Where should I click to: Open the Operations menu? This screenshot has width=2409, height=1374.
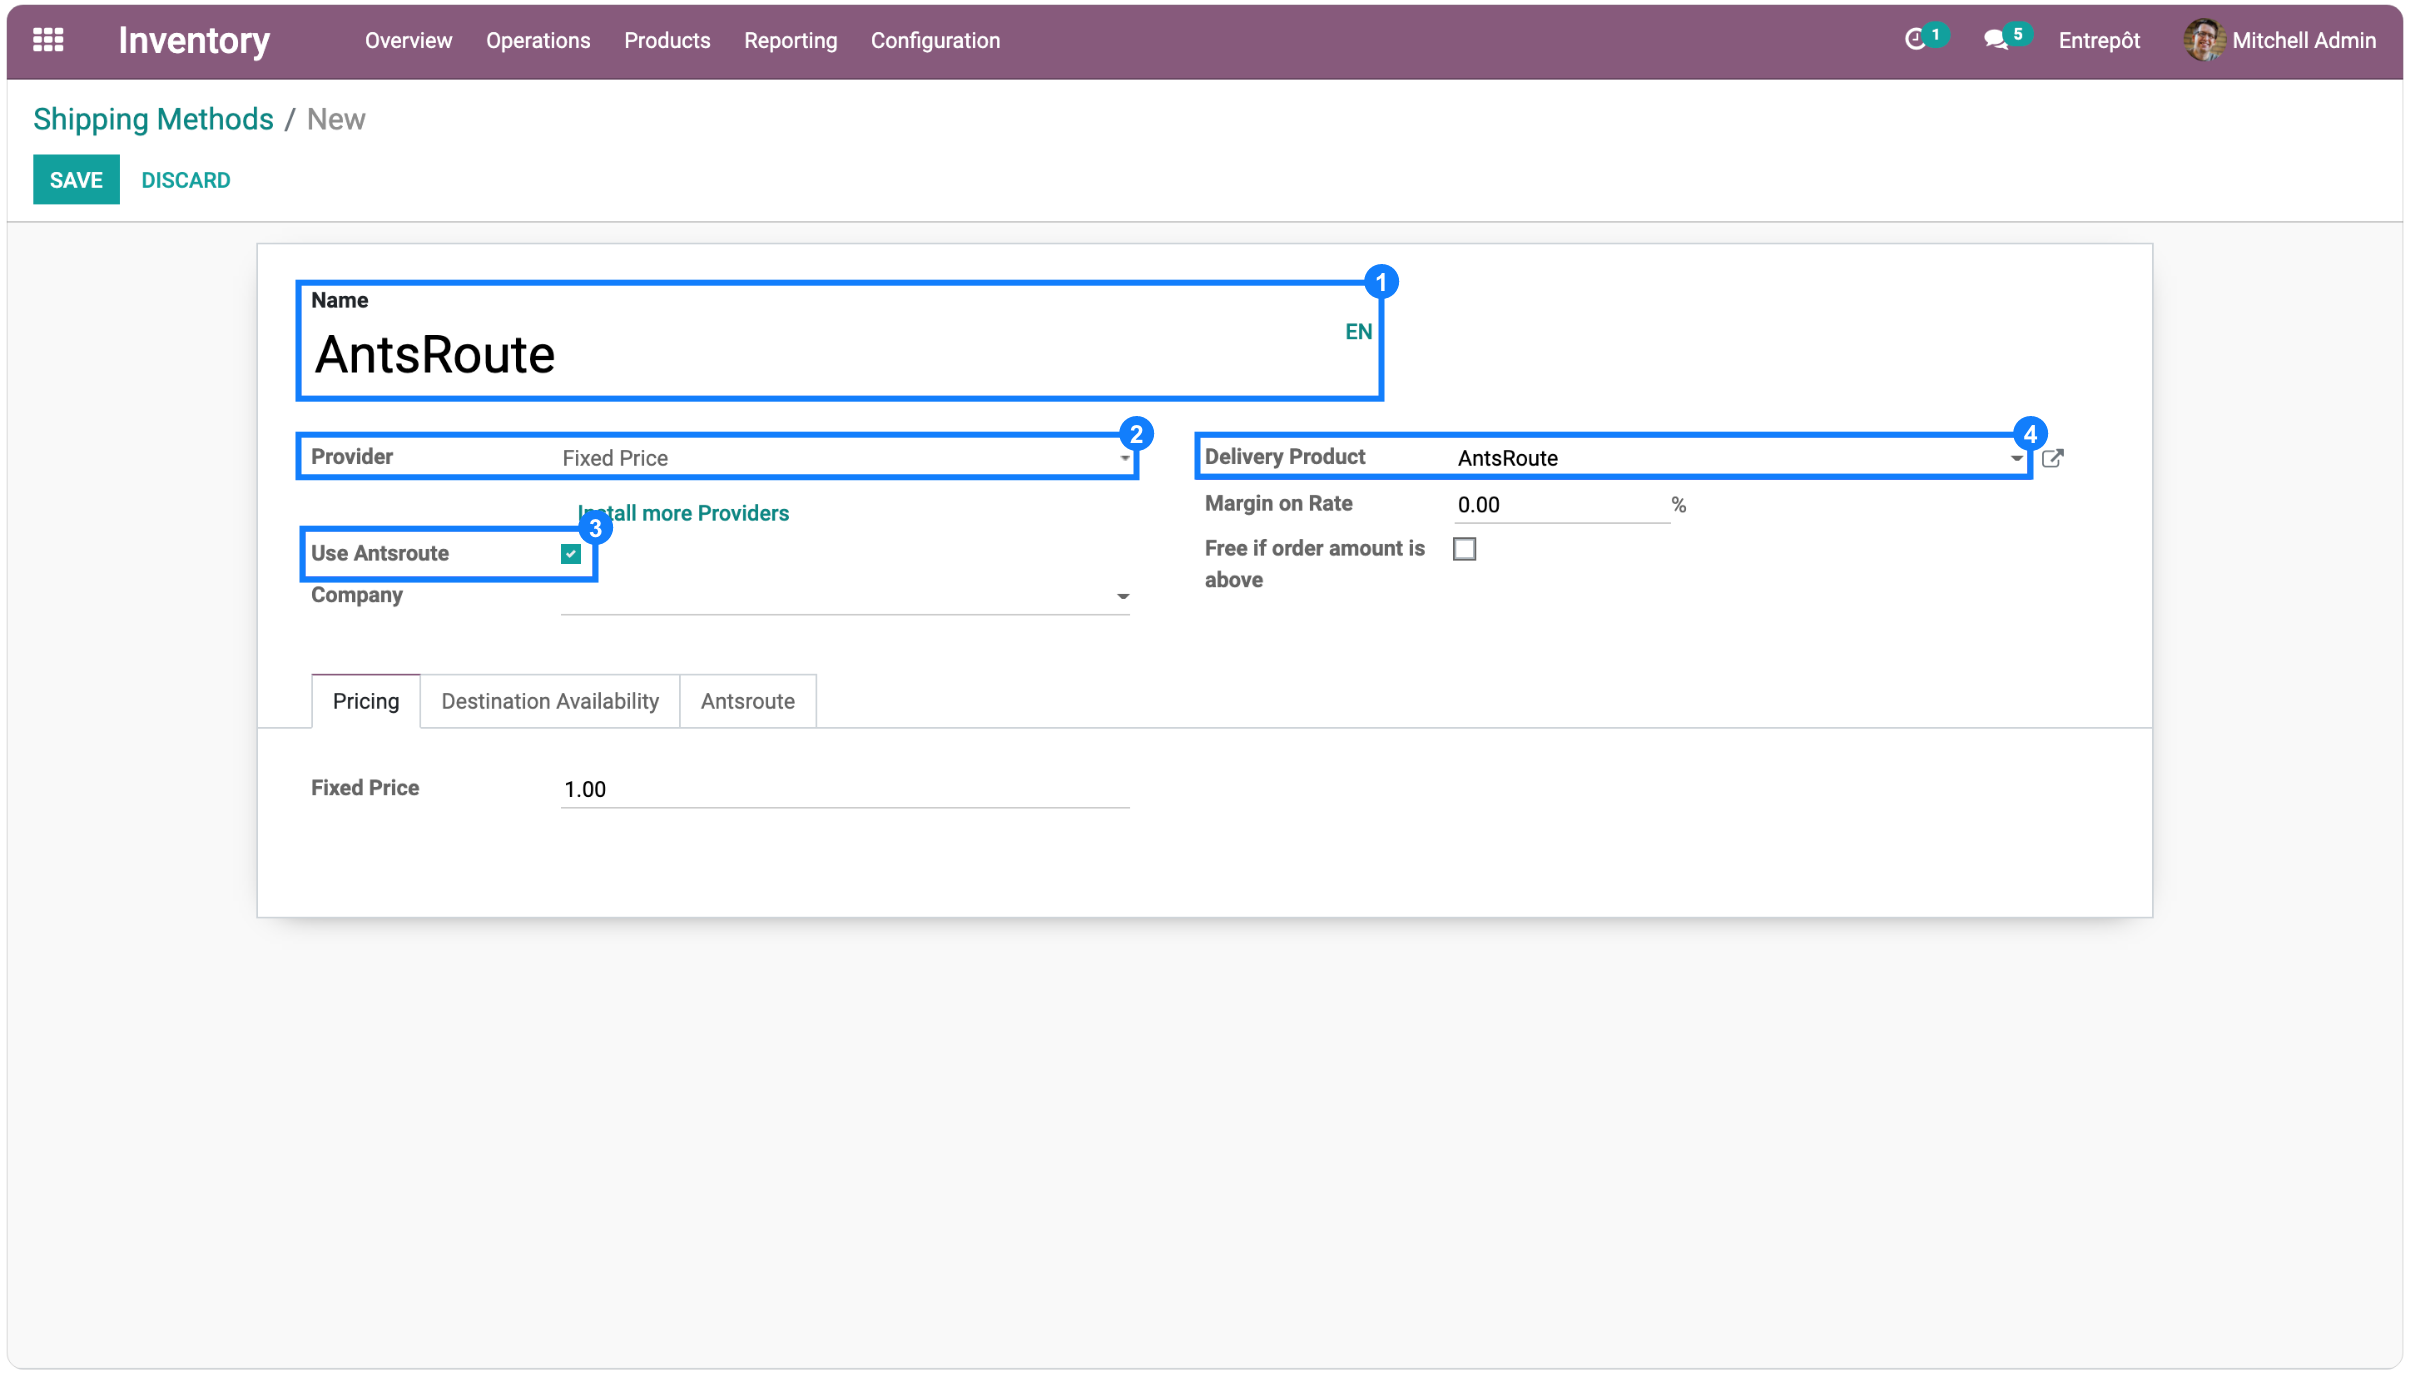click(538, 40)
